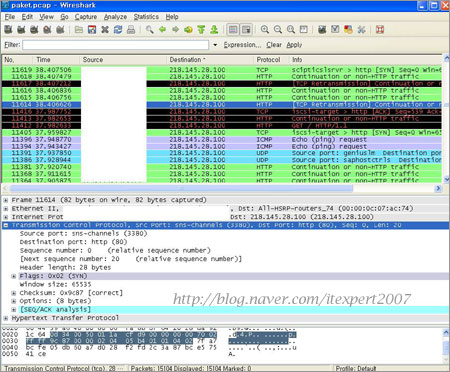Open the Statistics menu
This screenshot has height=372, width=450.
click(x=146, y=17)
